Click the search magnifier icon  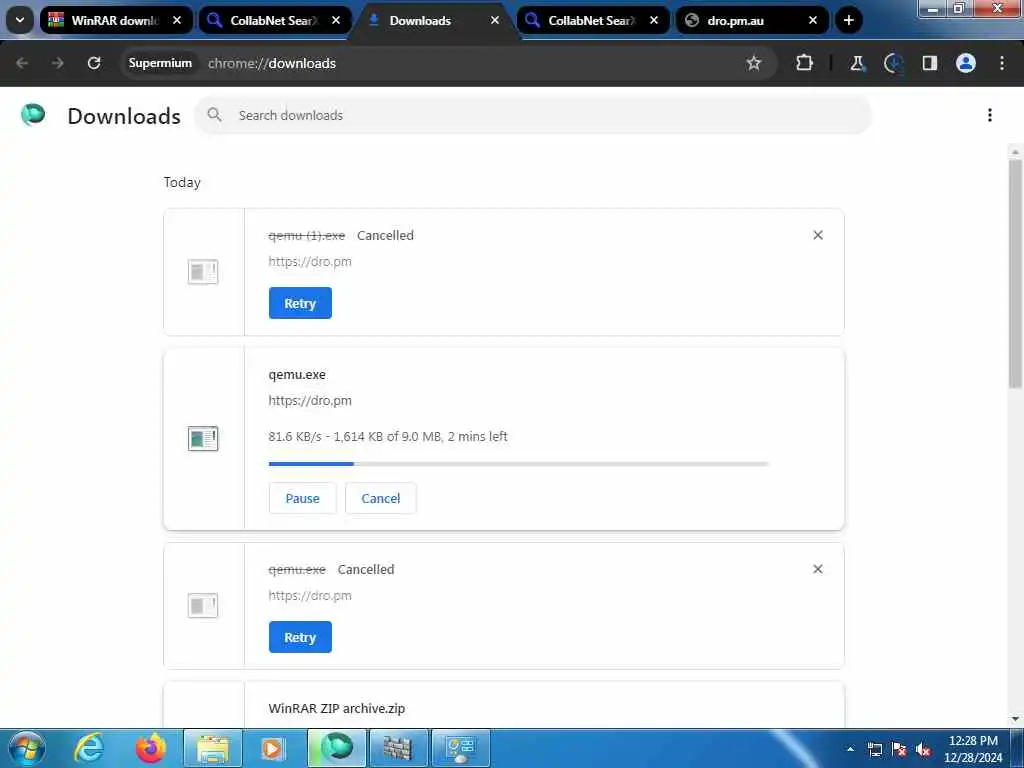(x=214, y=115)
